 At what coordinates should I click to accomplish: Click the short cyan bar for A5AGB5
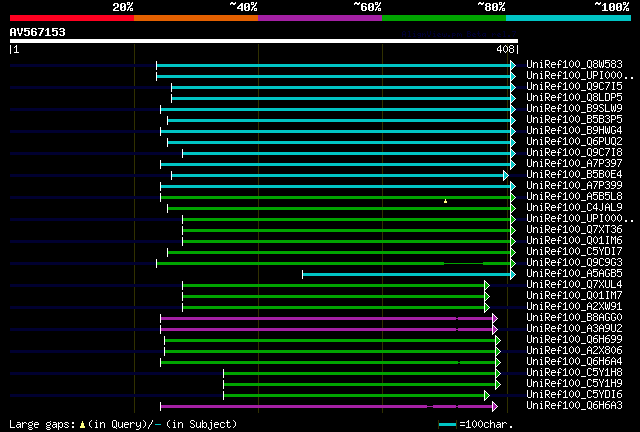pyautogui.click(x=407, y=274)
